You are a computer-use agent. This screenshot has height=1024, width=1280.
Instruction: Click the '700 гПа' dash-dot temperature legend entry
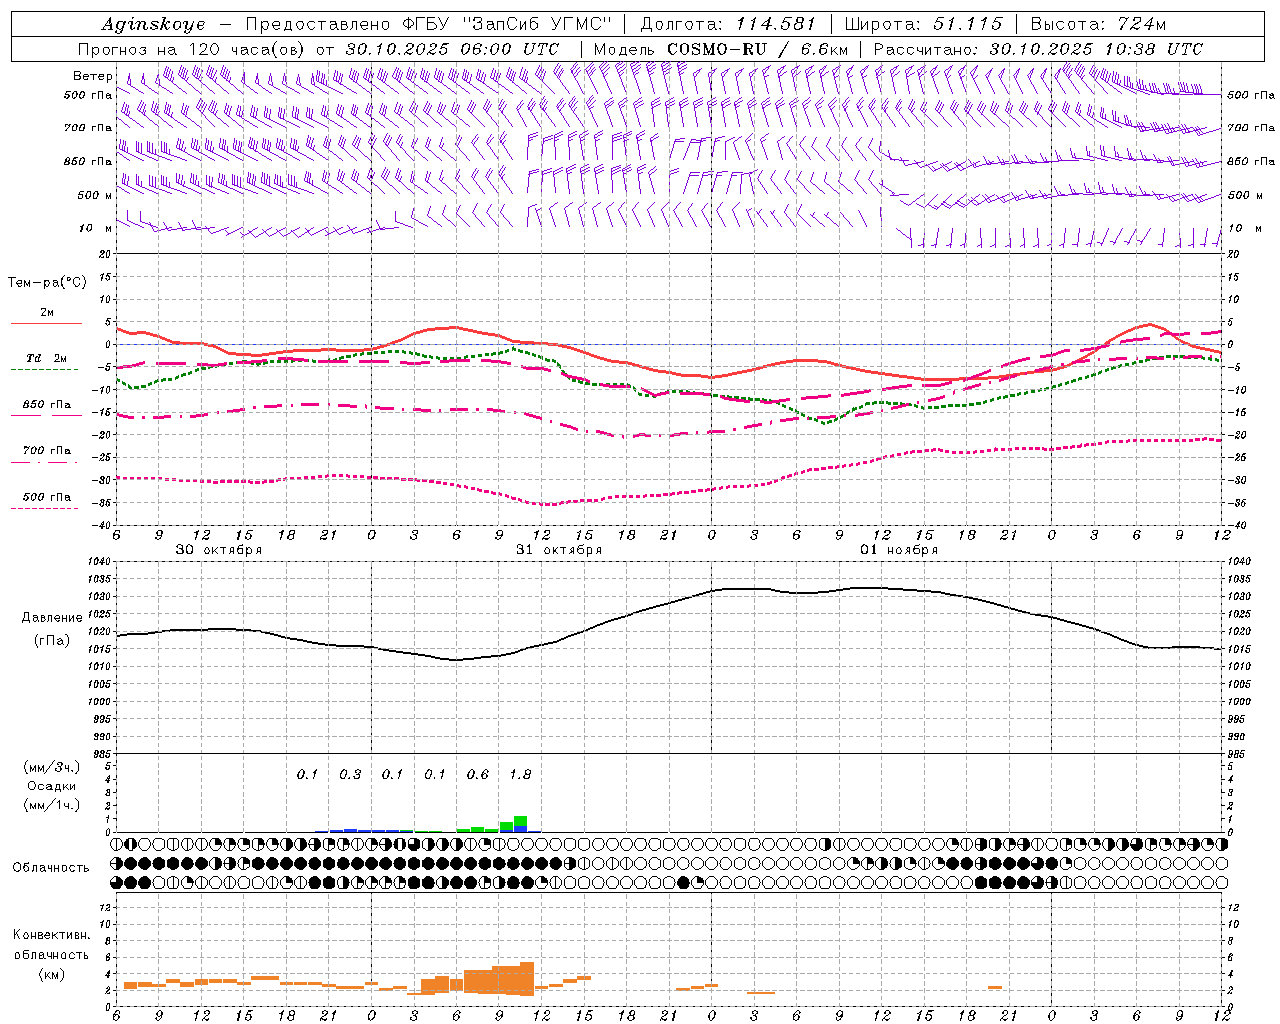(46, 451)
